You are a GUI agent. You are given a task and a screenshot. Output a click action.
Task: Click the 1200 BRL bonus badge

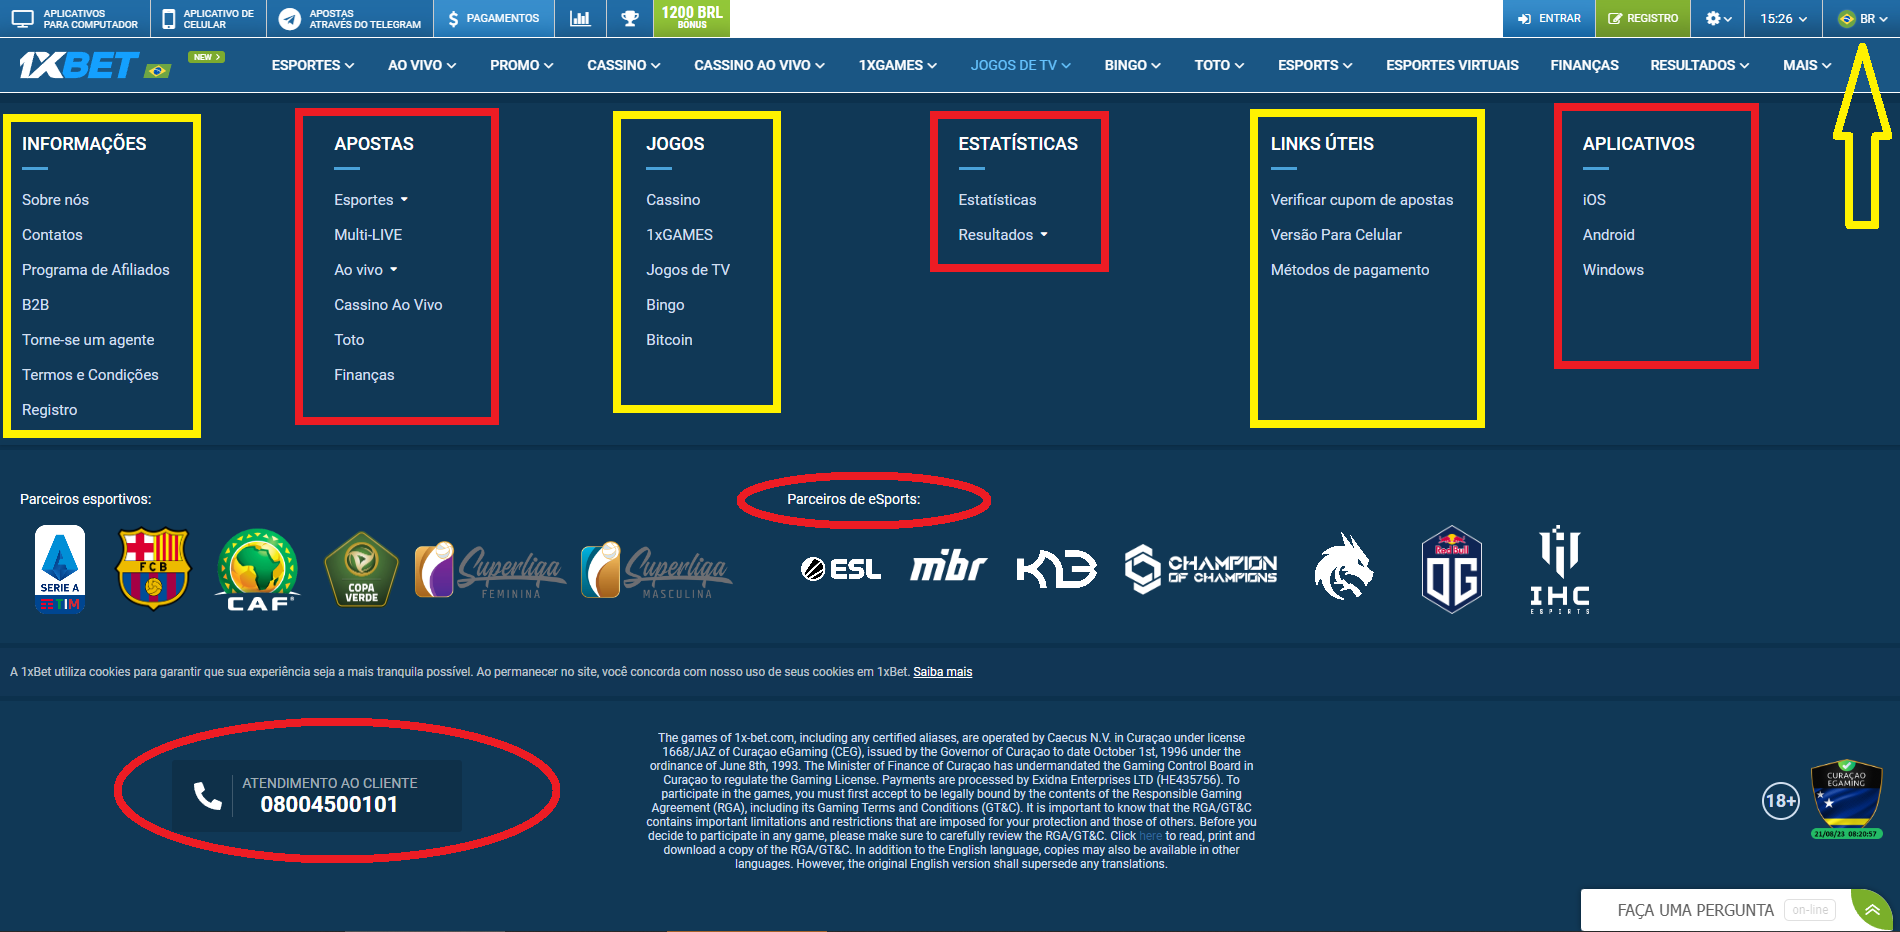coord(692,18)
